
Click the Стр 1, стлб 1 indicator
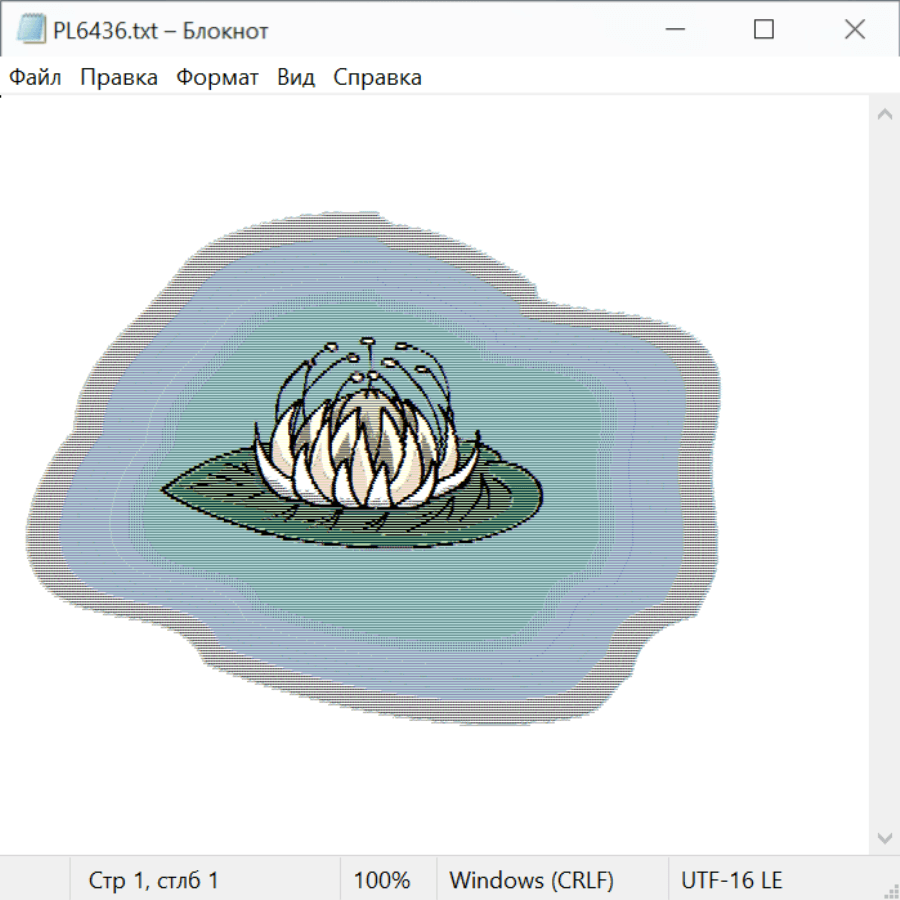point(153,881)
